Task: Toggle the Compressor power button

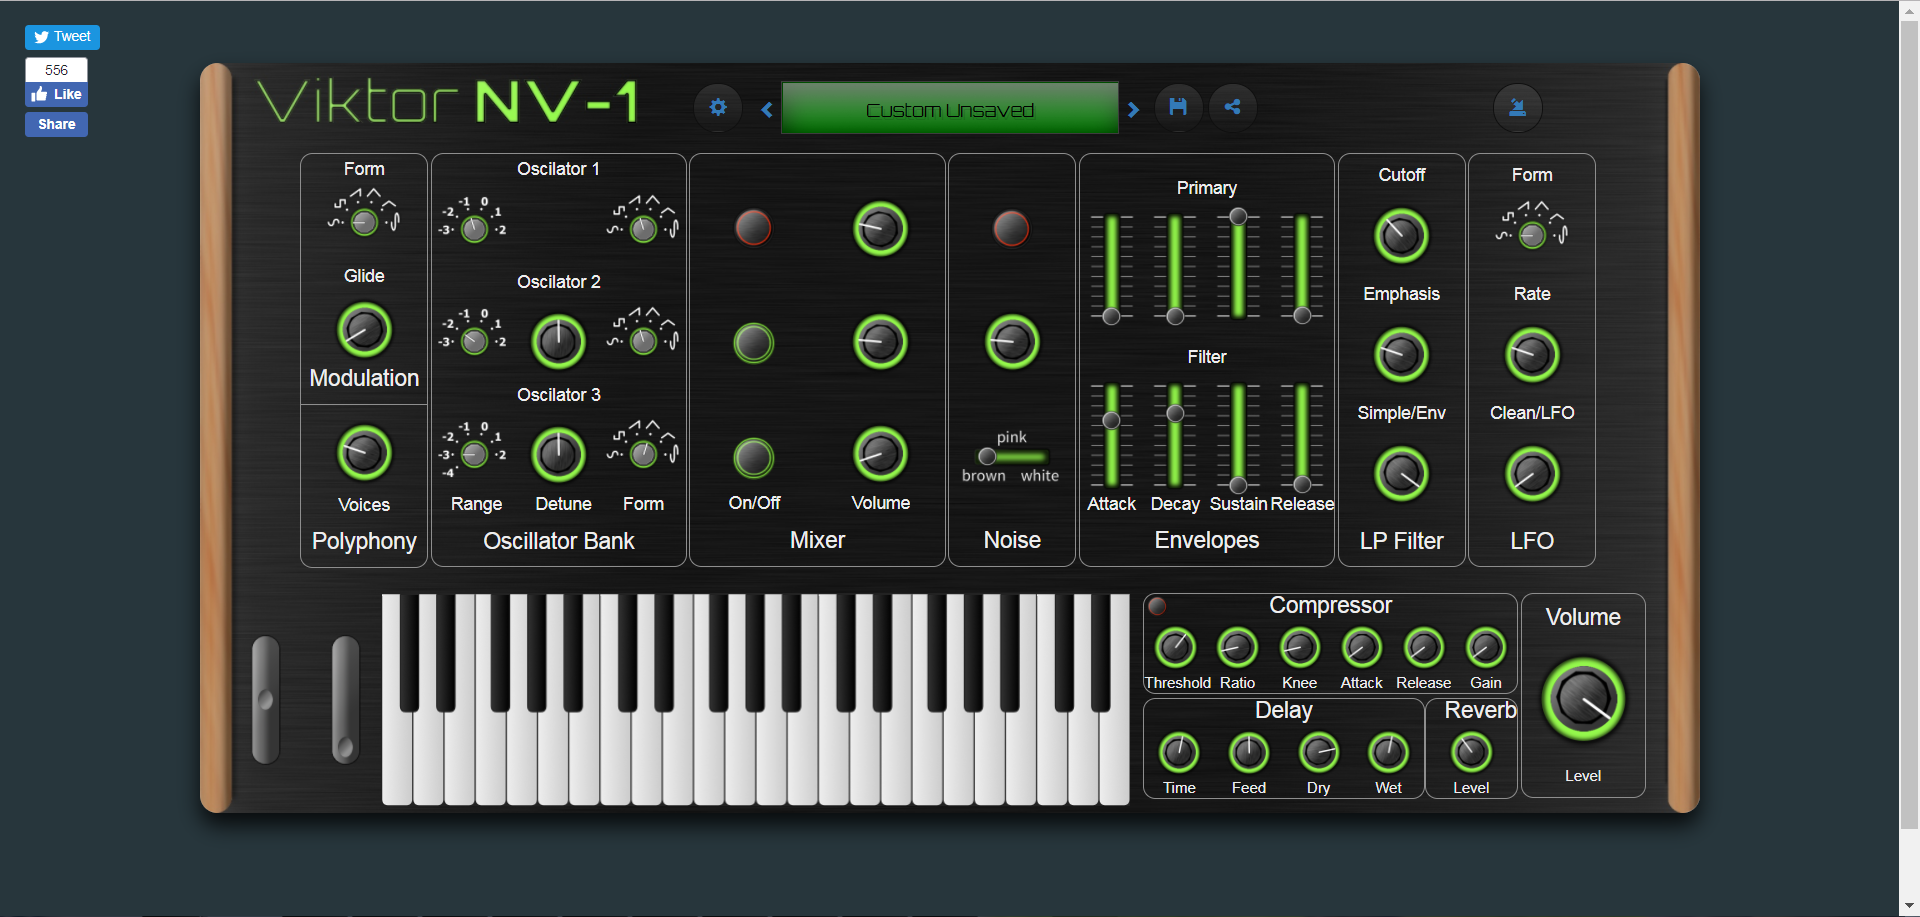Action: click(1157, 605)
